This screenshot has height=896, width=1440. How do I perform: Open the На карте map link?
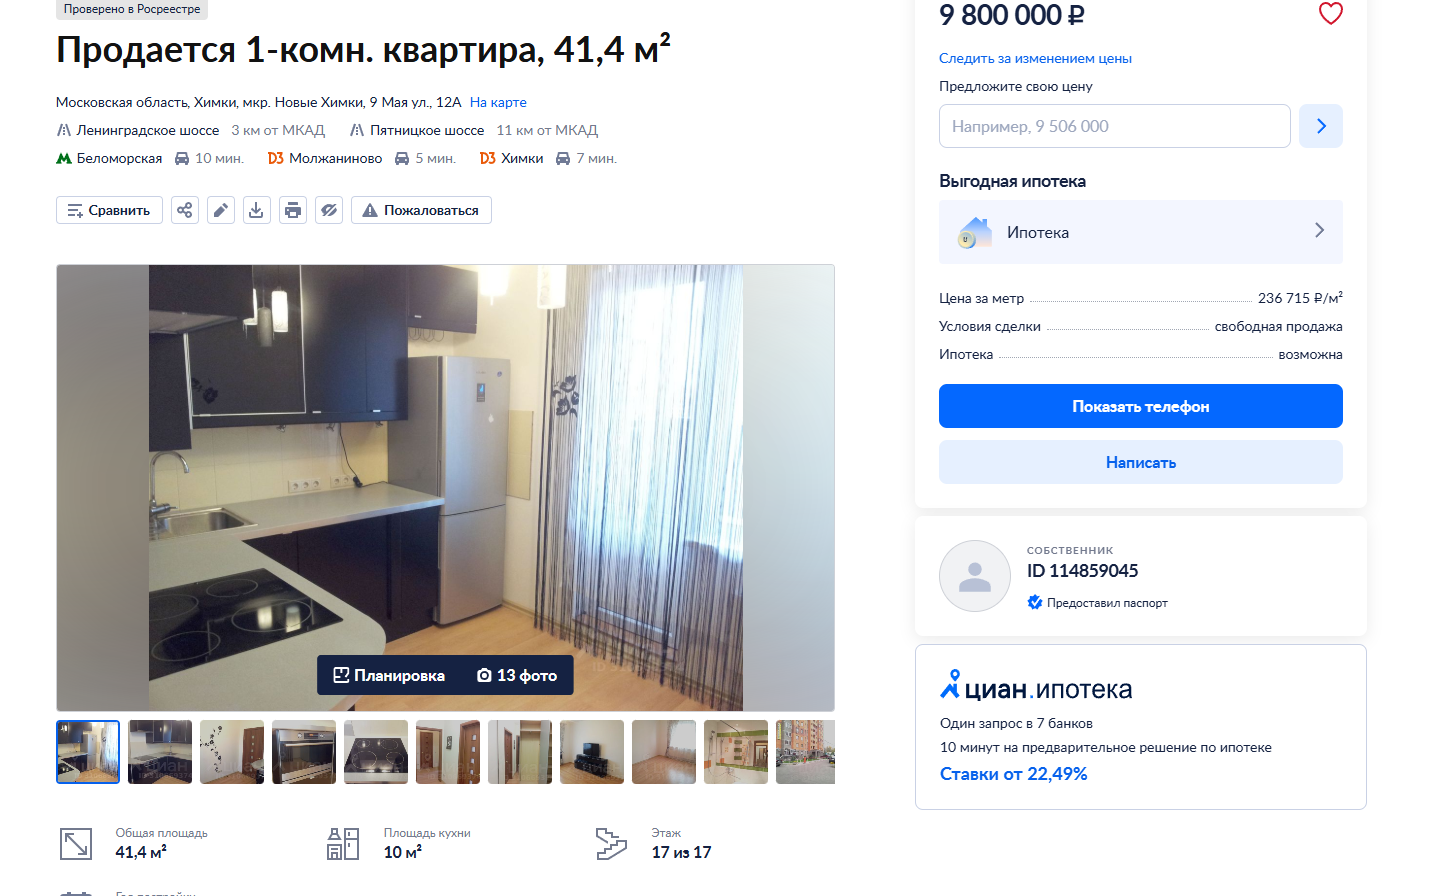(498, 102)
